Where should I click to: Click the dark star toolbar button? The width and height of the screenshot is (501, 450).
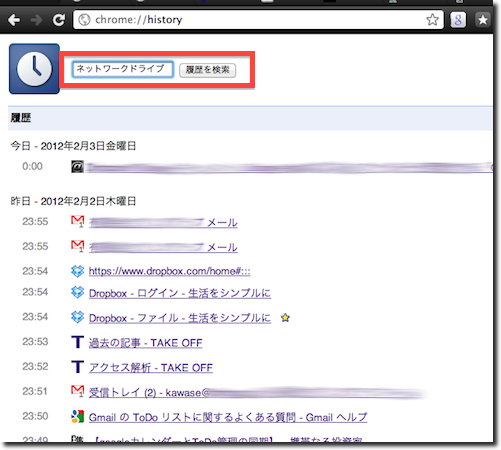coord(483,20)
